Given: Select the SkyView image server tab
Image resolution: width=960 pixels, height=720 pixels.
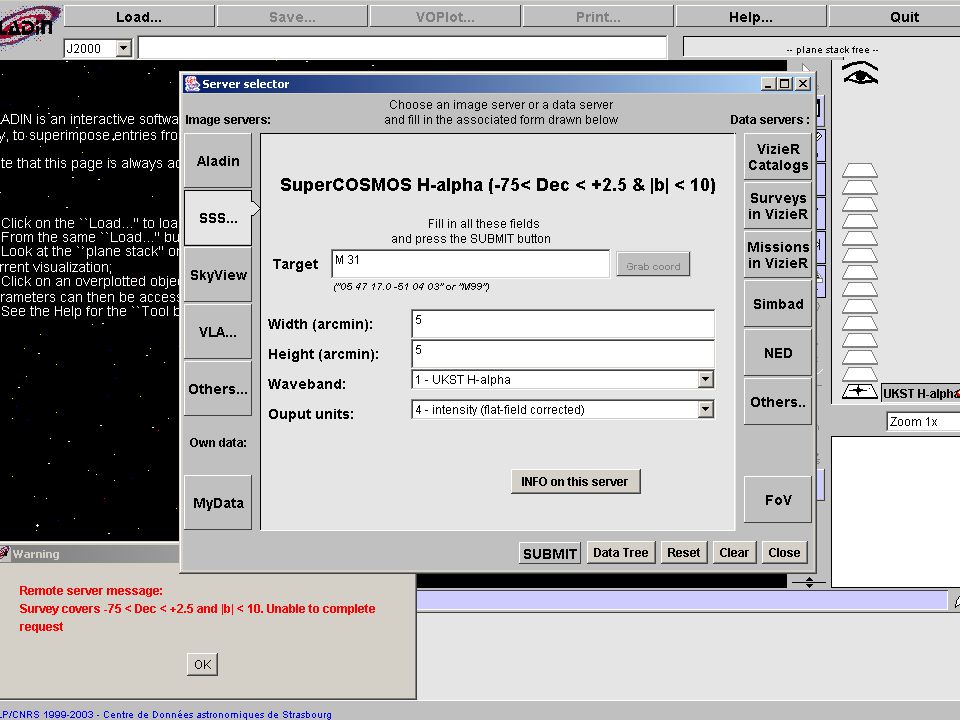Looking at the screenshot, I should tap(218, 275).
